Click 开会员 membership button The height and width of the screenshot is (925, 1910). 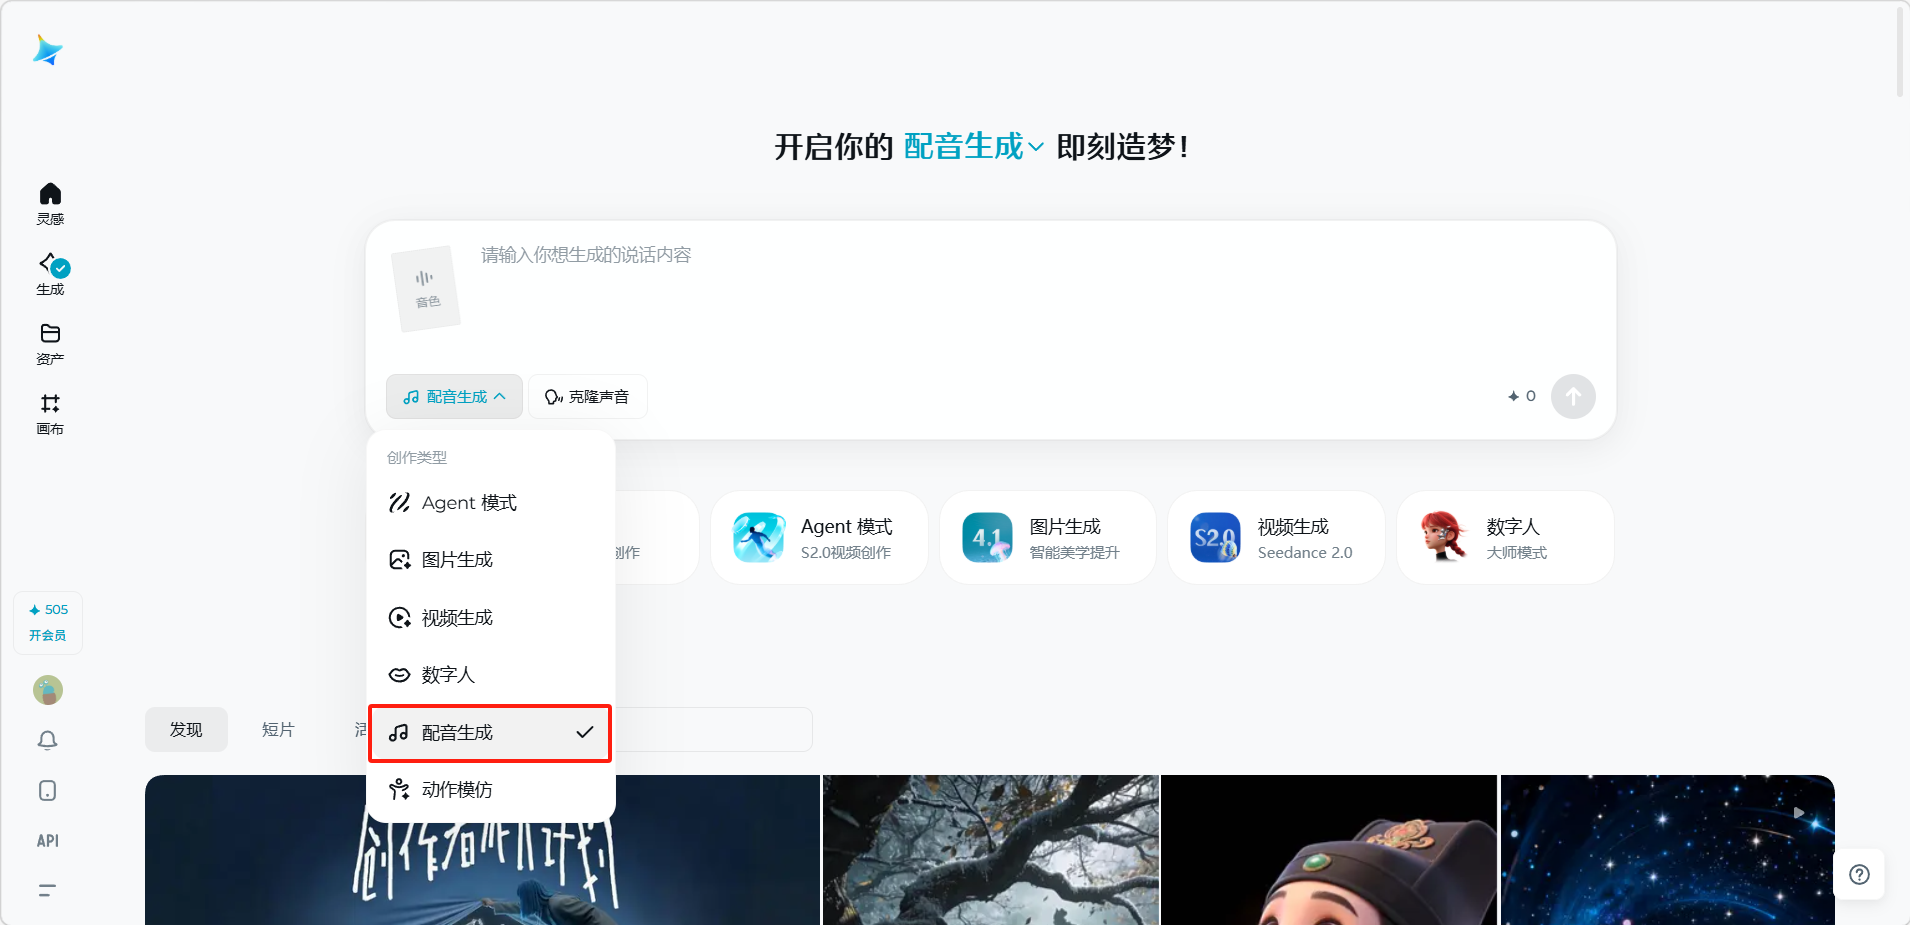(x=47, y=635)
